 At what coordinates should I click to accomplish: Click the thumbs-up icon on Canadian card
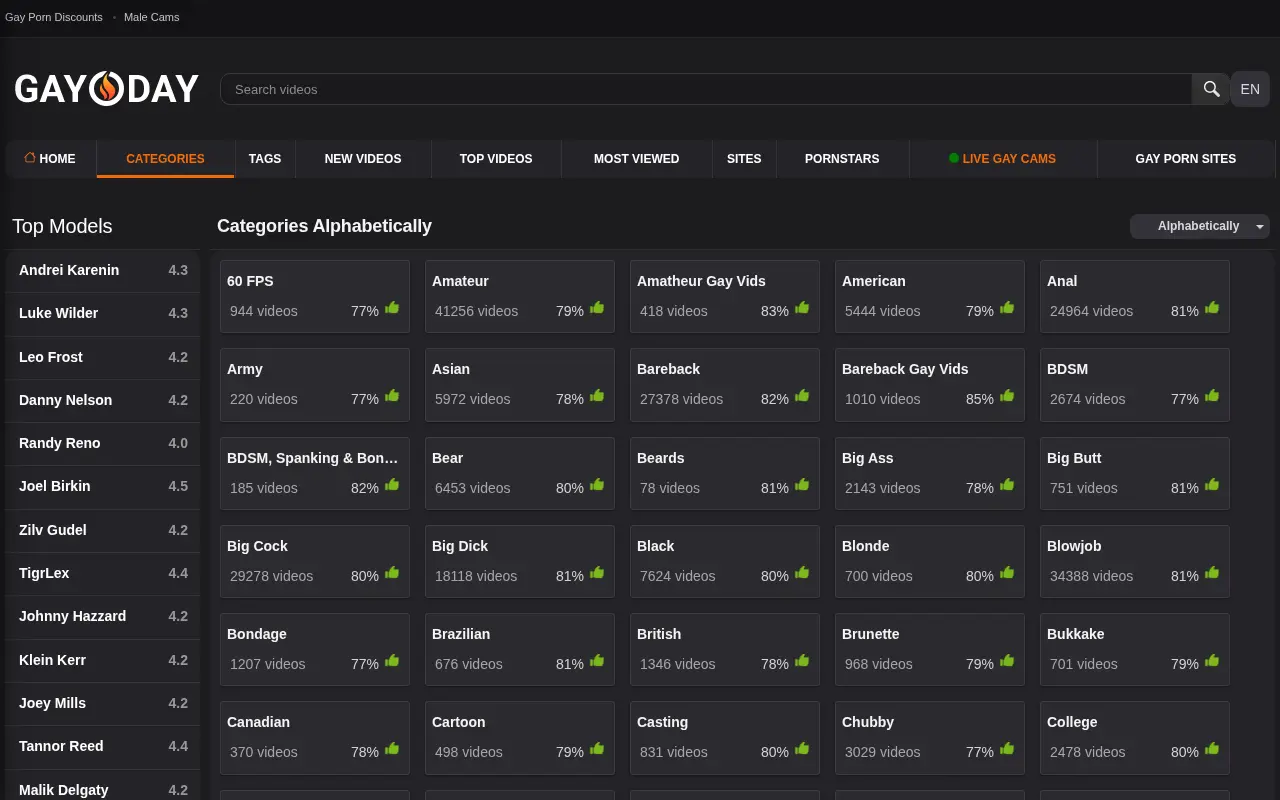pos(392,750)
